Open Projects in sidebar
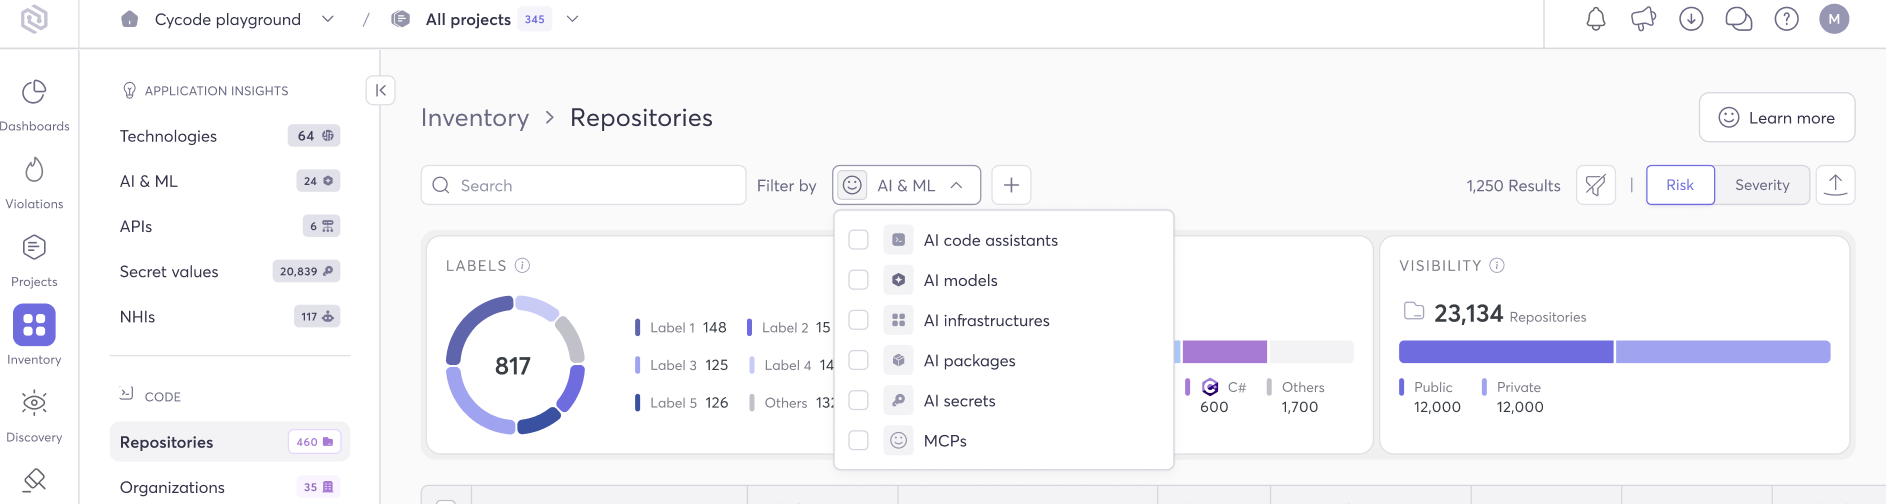1886x504 pixels. (x=34, y=261)
